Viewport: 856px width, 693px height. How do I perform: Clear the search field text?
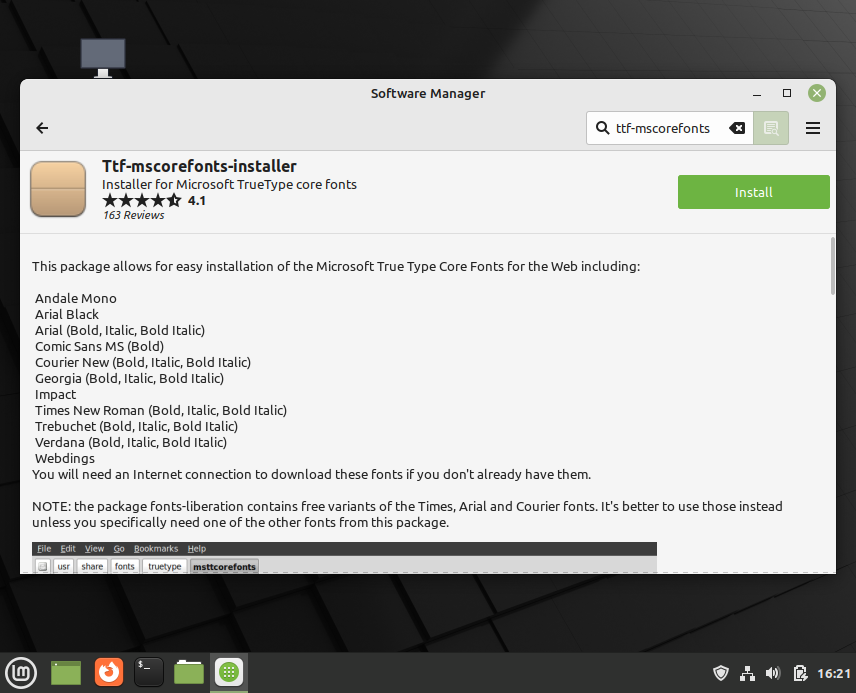click(737, 128)
